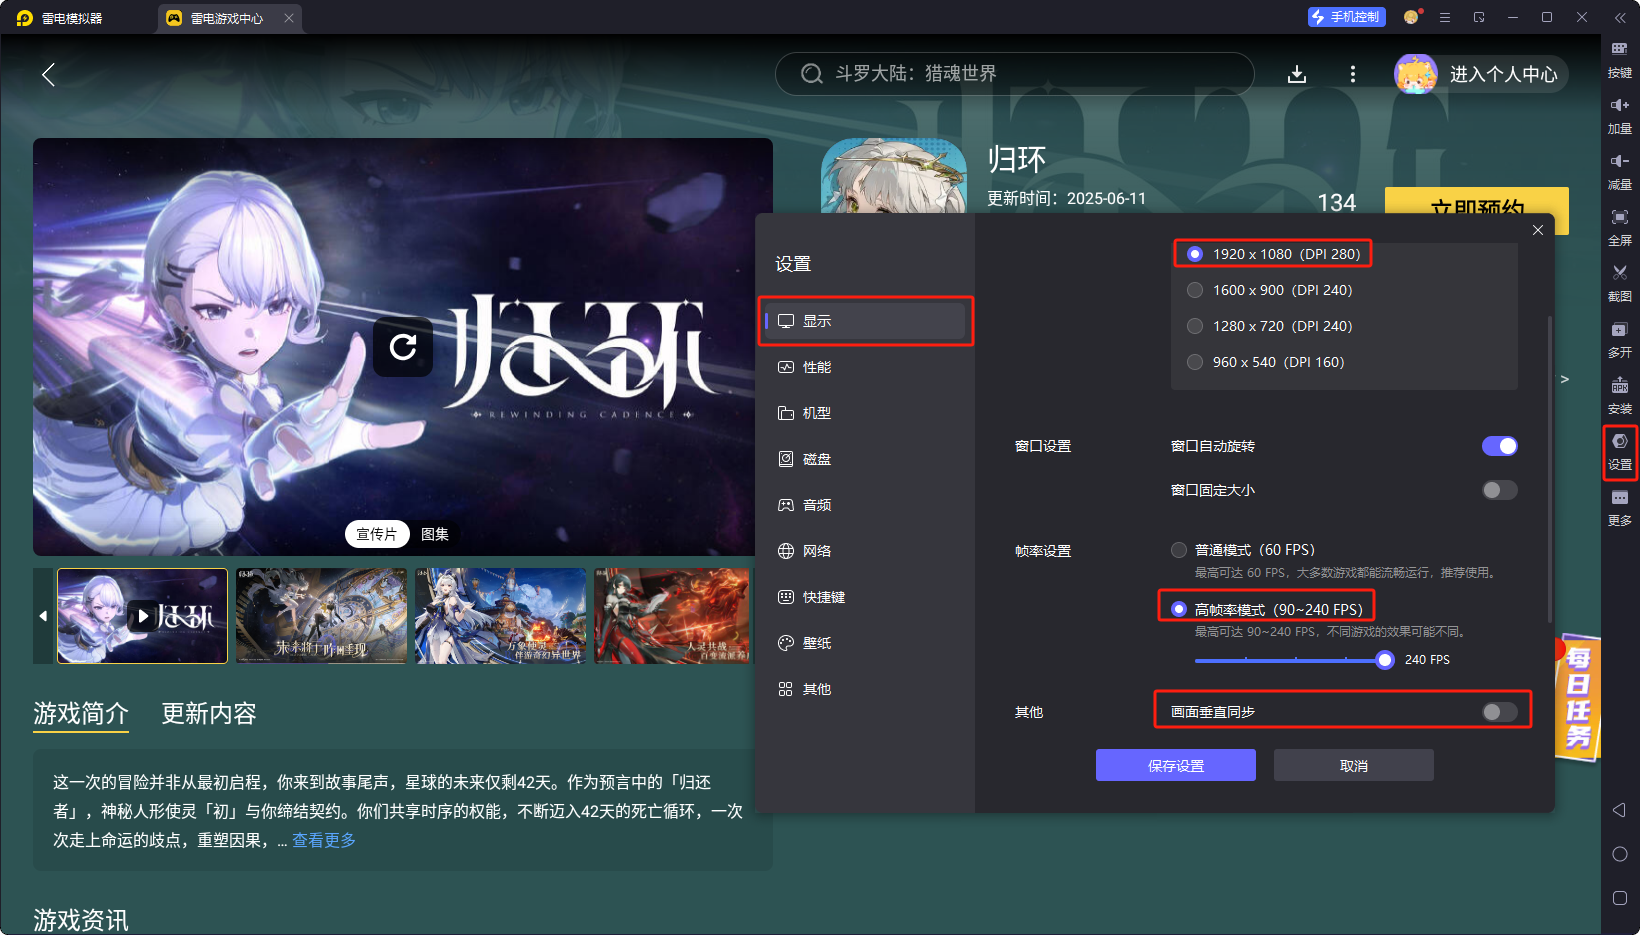The width and height of the screenshot is (1640, 935).
Task: Take a screenshot with 截图 icon
Action: pos(1619,283)
